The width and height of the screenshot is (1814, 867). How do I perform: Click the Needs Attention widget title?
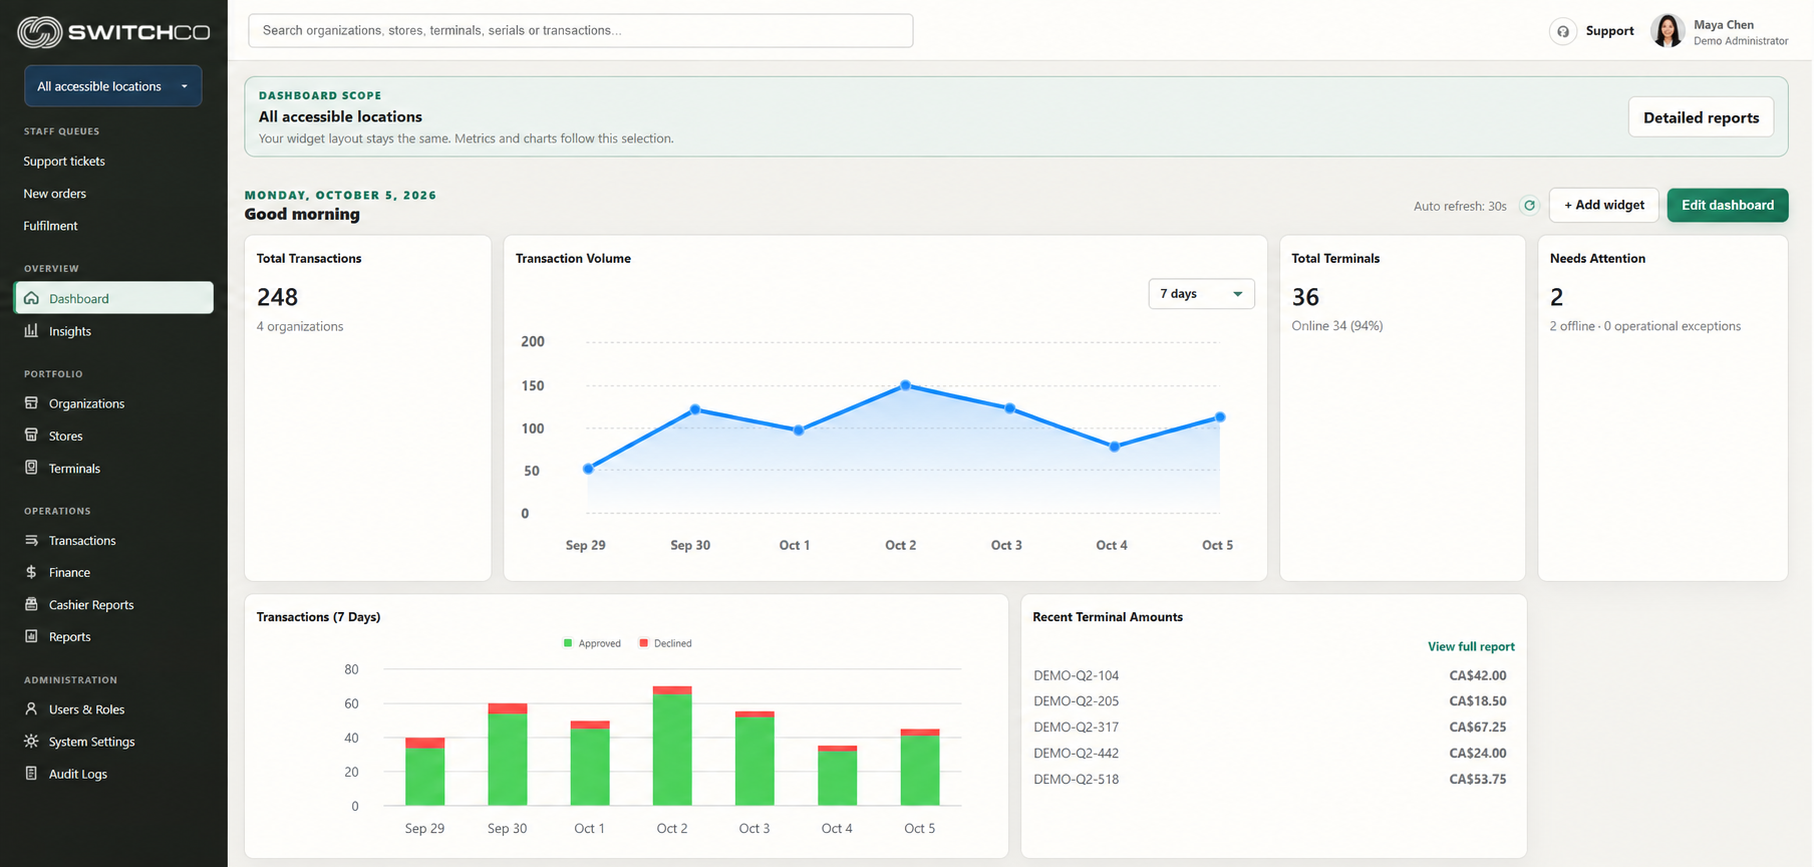click(1597, 258)
